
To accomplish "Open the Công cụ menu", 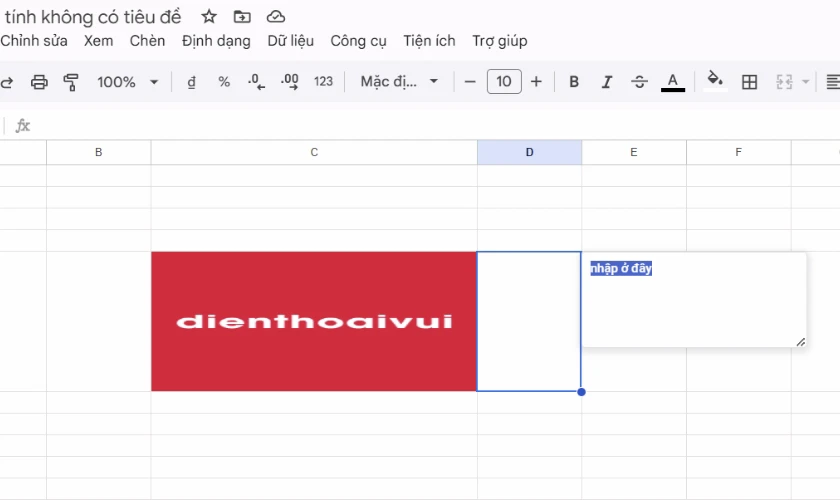I will click(x=358, y=41).
